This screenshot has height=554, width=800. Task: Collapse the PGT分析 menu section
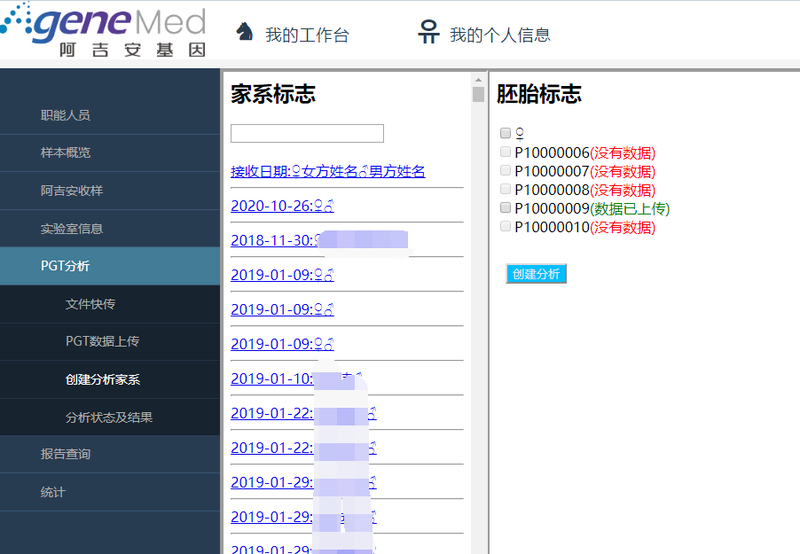point(110,266)
